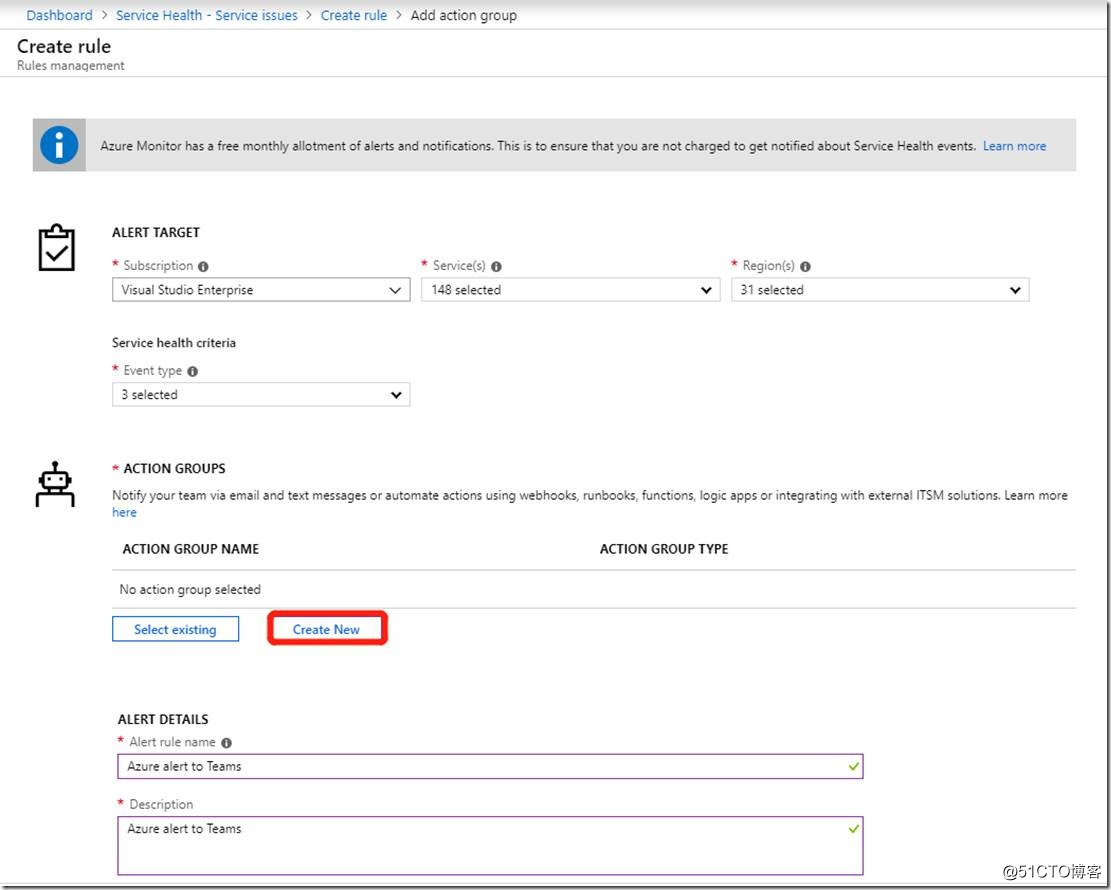Click the 'No action group selected' row
The image size is (1111, 890).
(x=594, y=590)
